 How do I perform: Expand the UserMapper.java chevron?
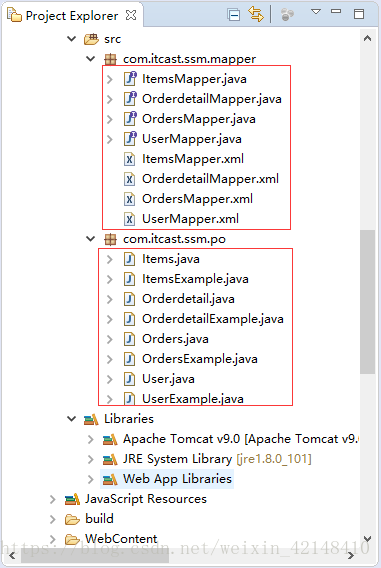click(110, 139)
